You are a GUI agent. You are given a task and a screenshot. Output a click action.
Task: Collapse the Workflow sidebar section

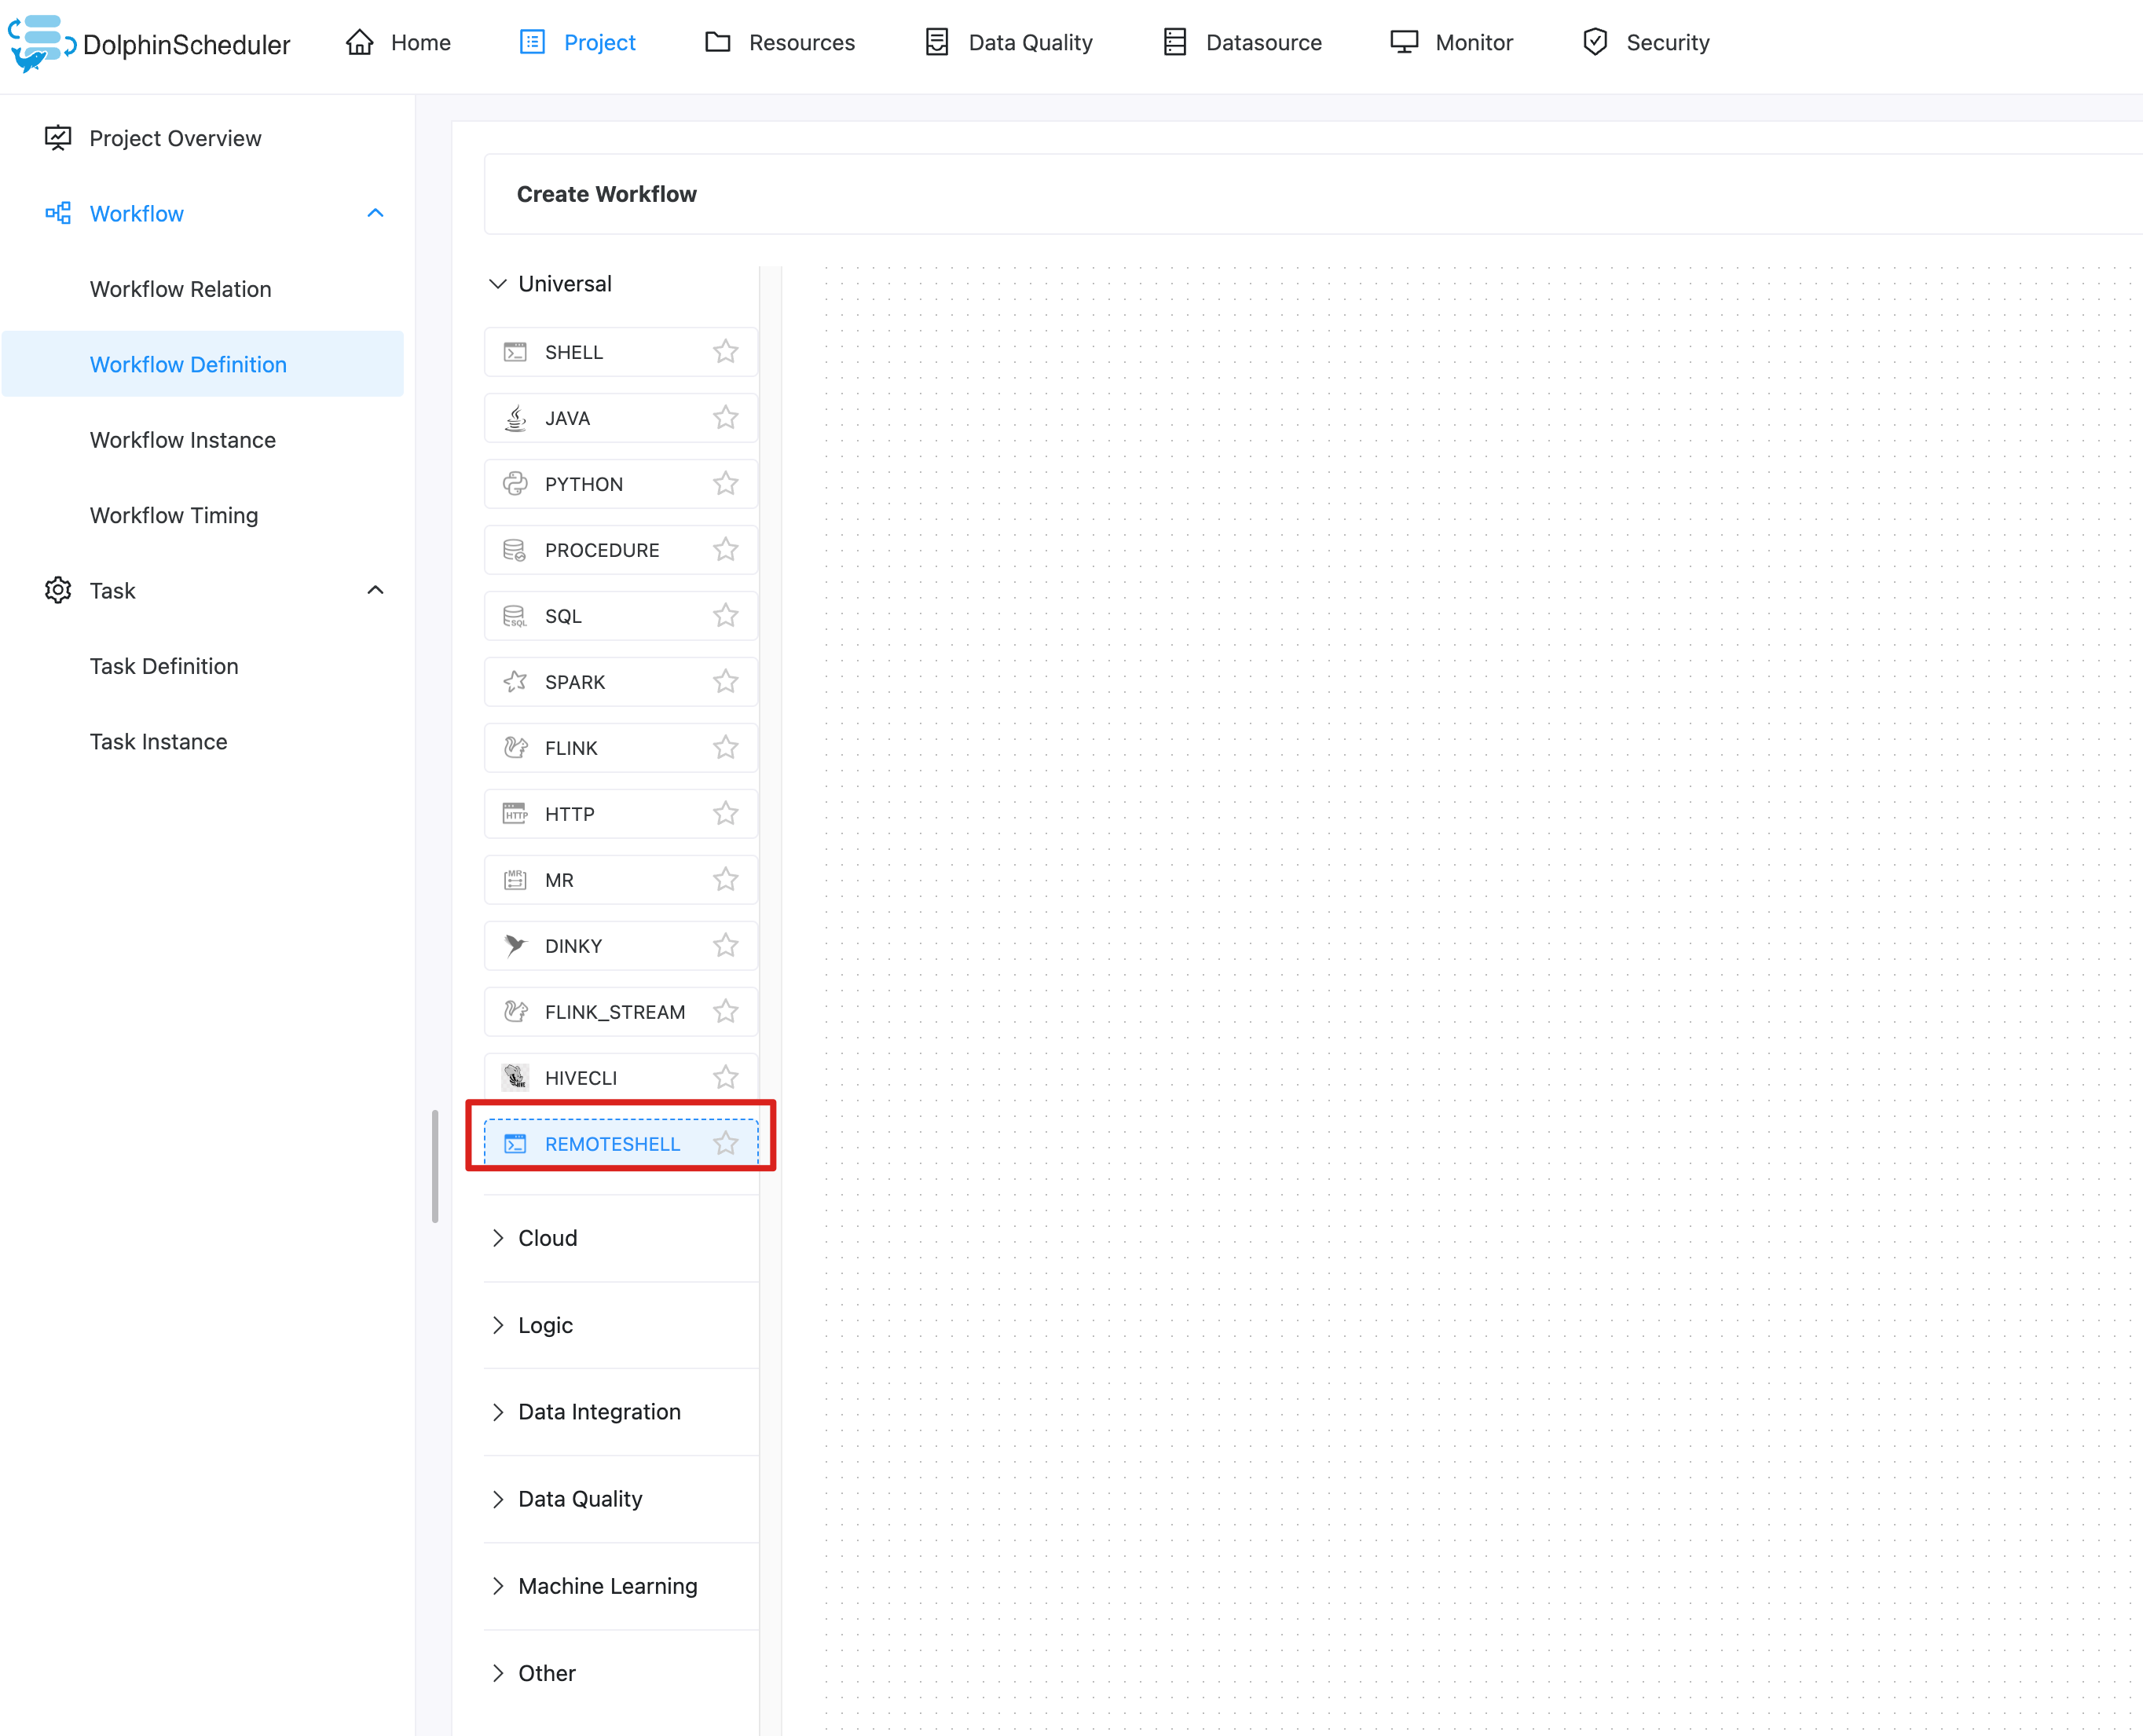pos(375,213)
